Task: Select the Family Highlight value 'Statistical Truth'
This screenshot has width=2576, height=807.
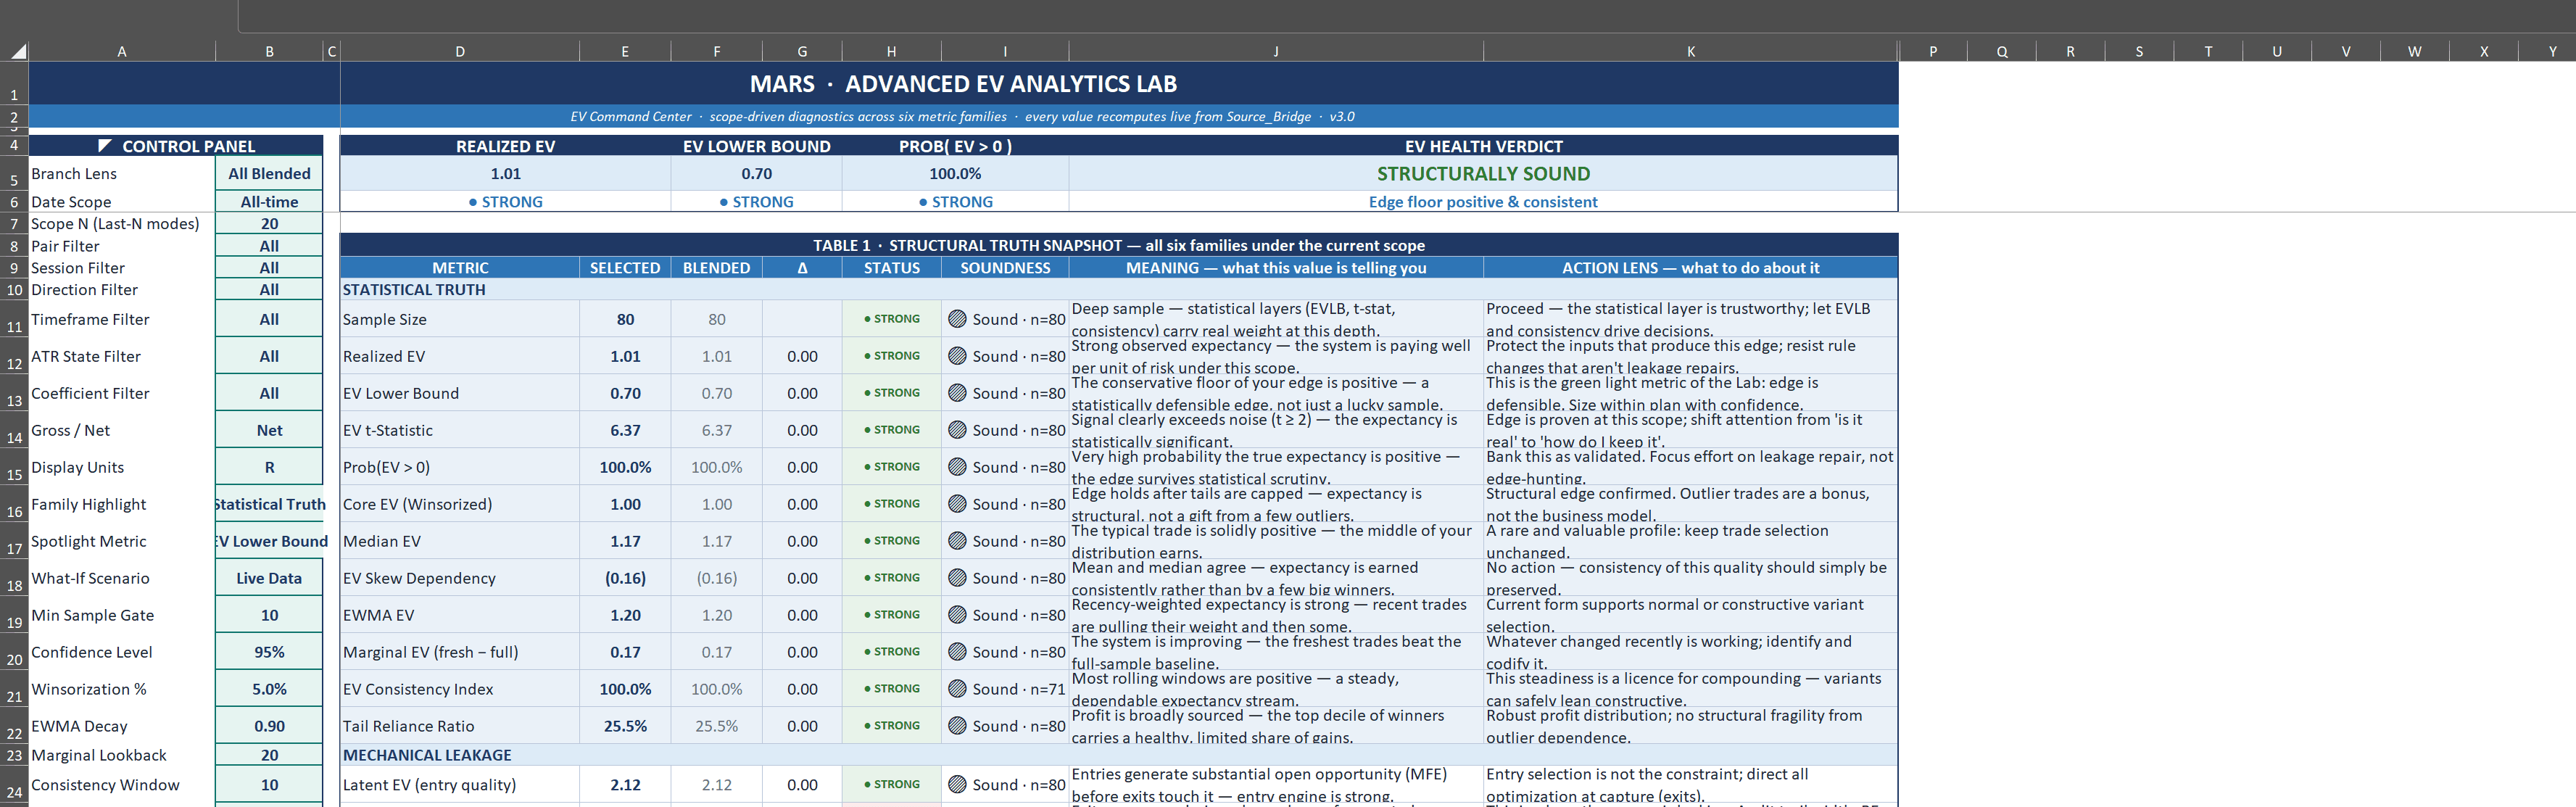Action: pos(269,504)
